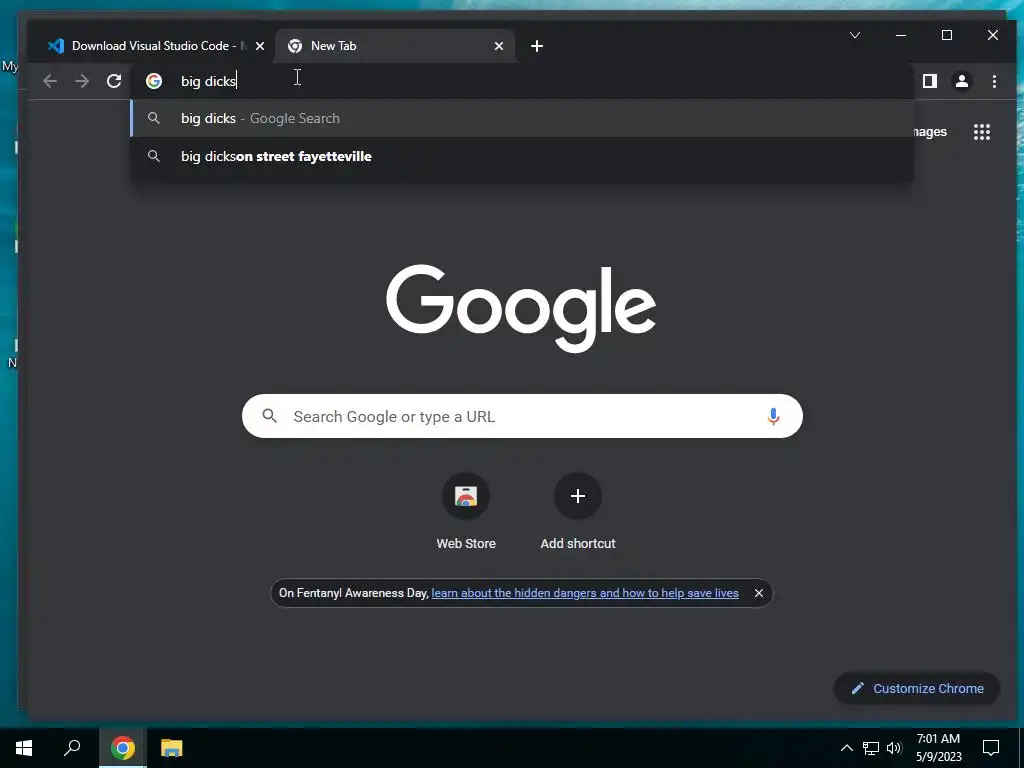The height and width of the screenshot is (768, 1024).
Task: Show hidden system tray icons
Action: (846, 748)
